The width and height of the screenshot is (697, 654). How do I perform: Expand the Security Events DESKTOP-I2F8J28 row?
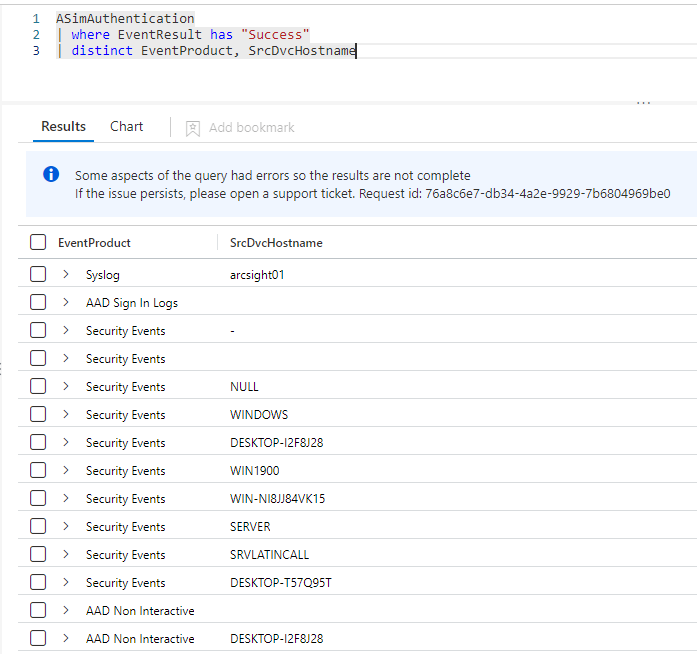point(66,442)
